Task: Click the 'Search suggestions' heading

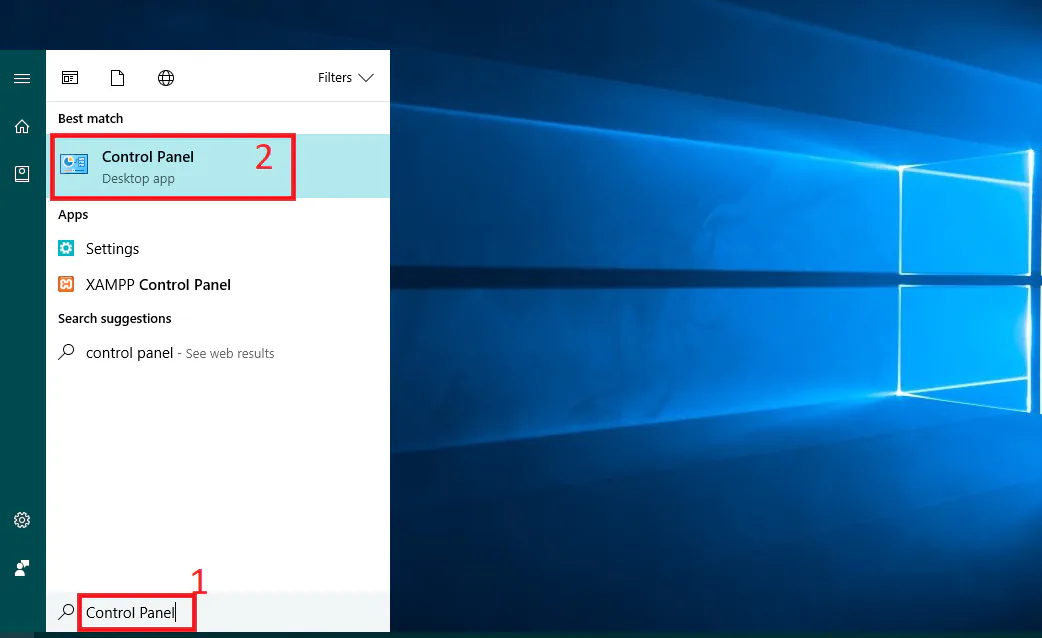Action: (114, 318)
